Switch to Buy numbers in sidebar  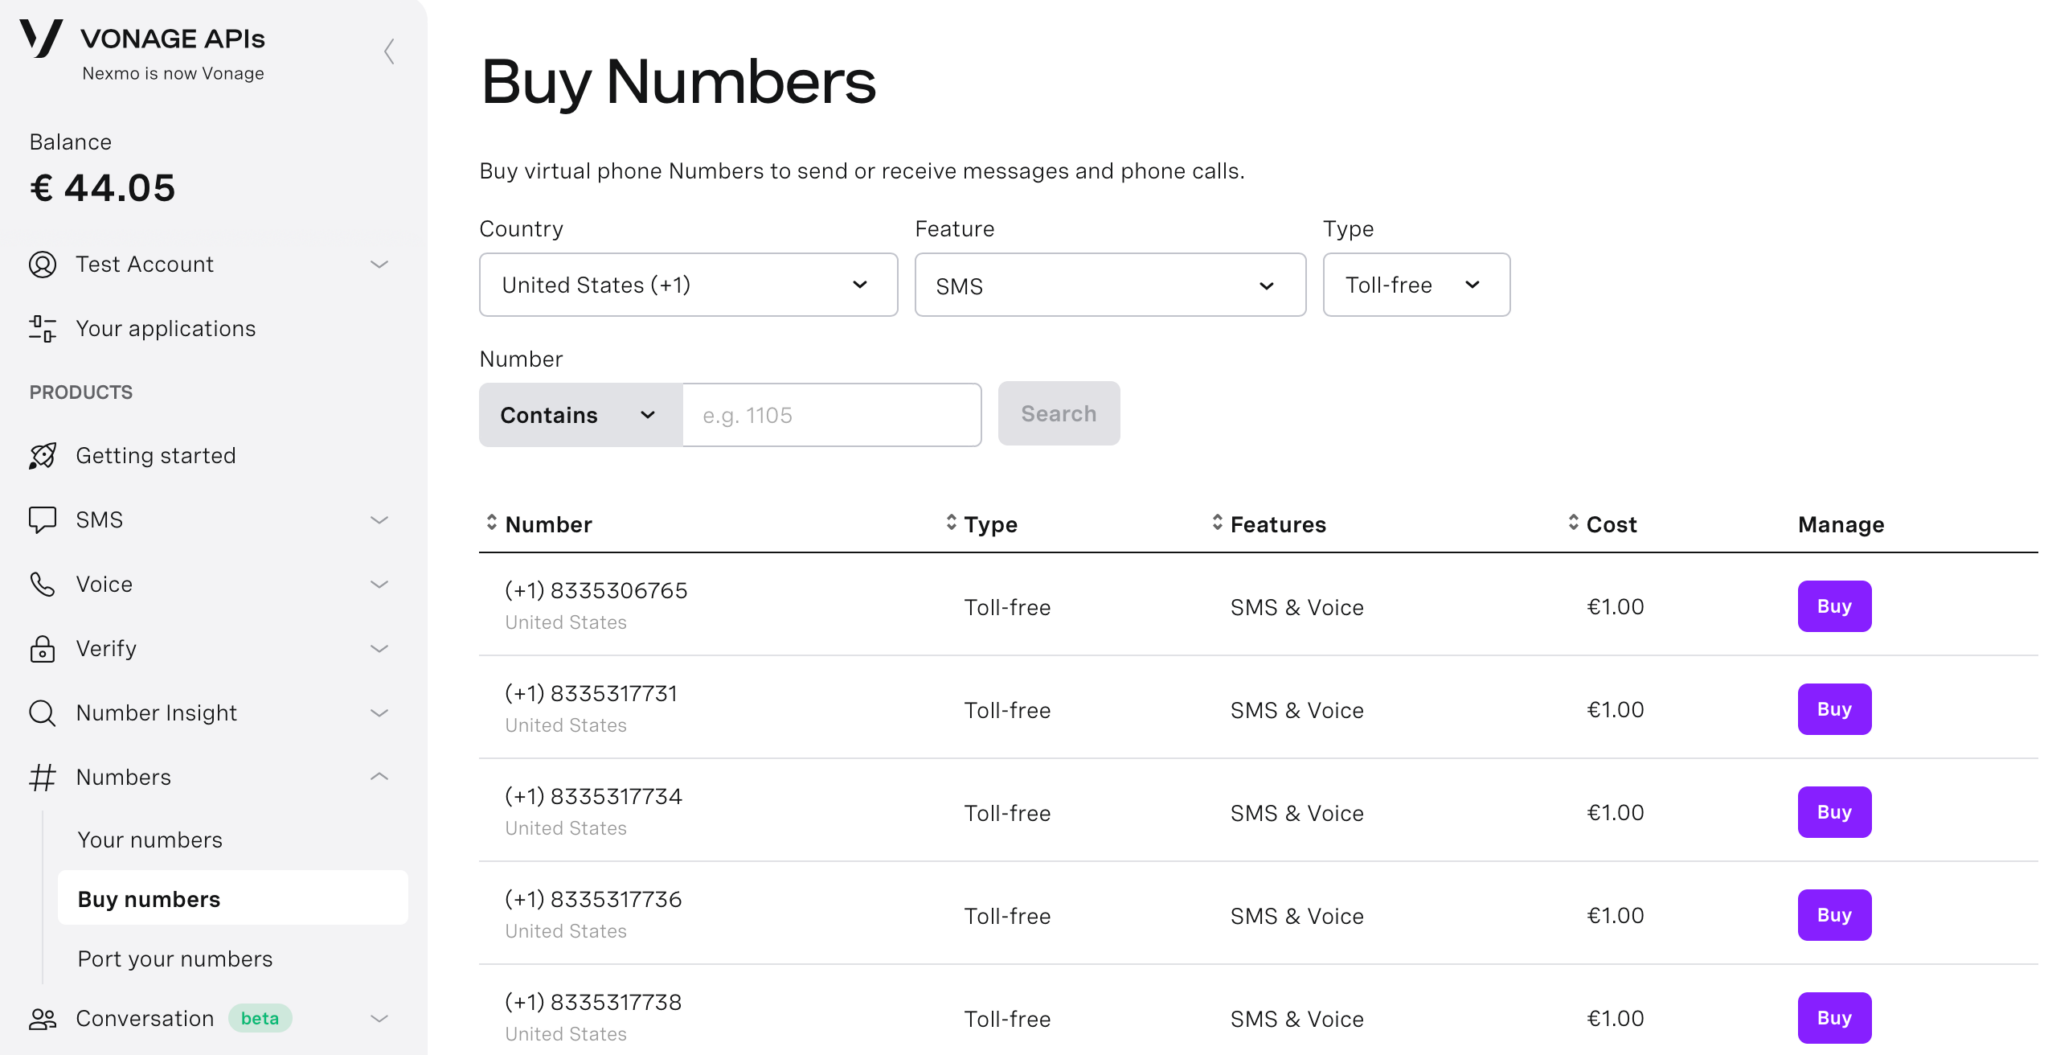[150, 898]
